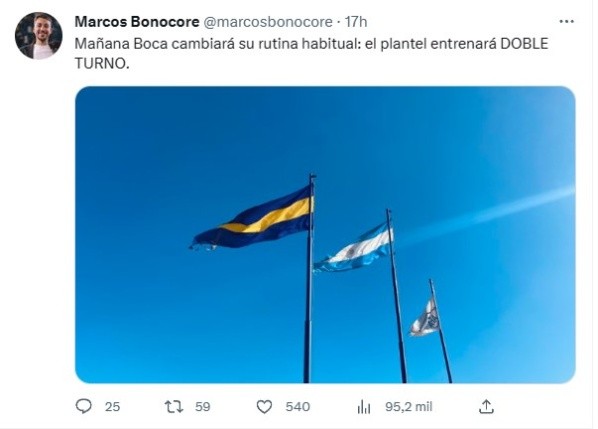Visit the @marcosbonocore handle link
598x429 pixels.
click(x=268, y=22)
